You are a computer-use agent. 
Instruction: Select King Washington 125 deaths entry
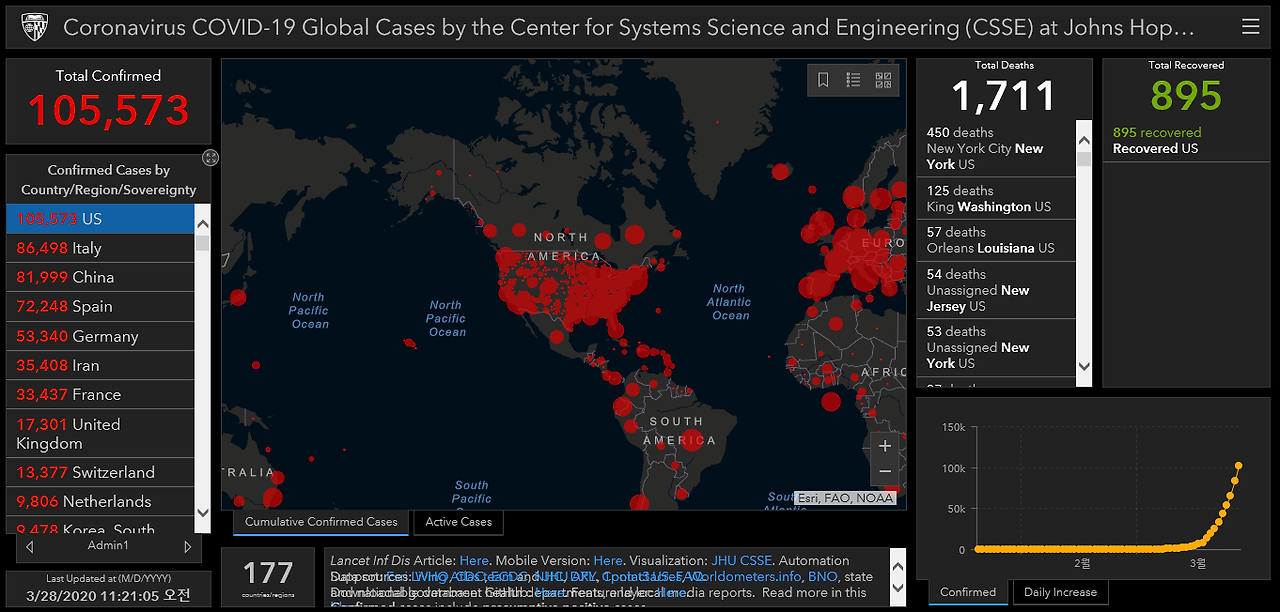[x=996, y=199]
